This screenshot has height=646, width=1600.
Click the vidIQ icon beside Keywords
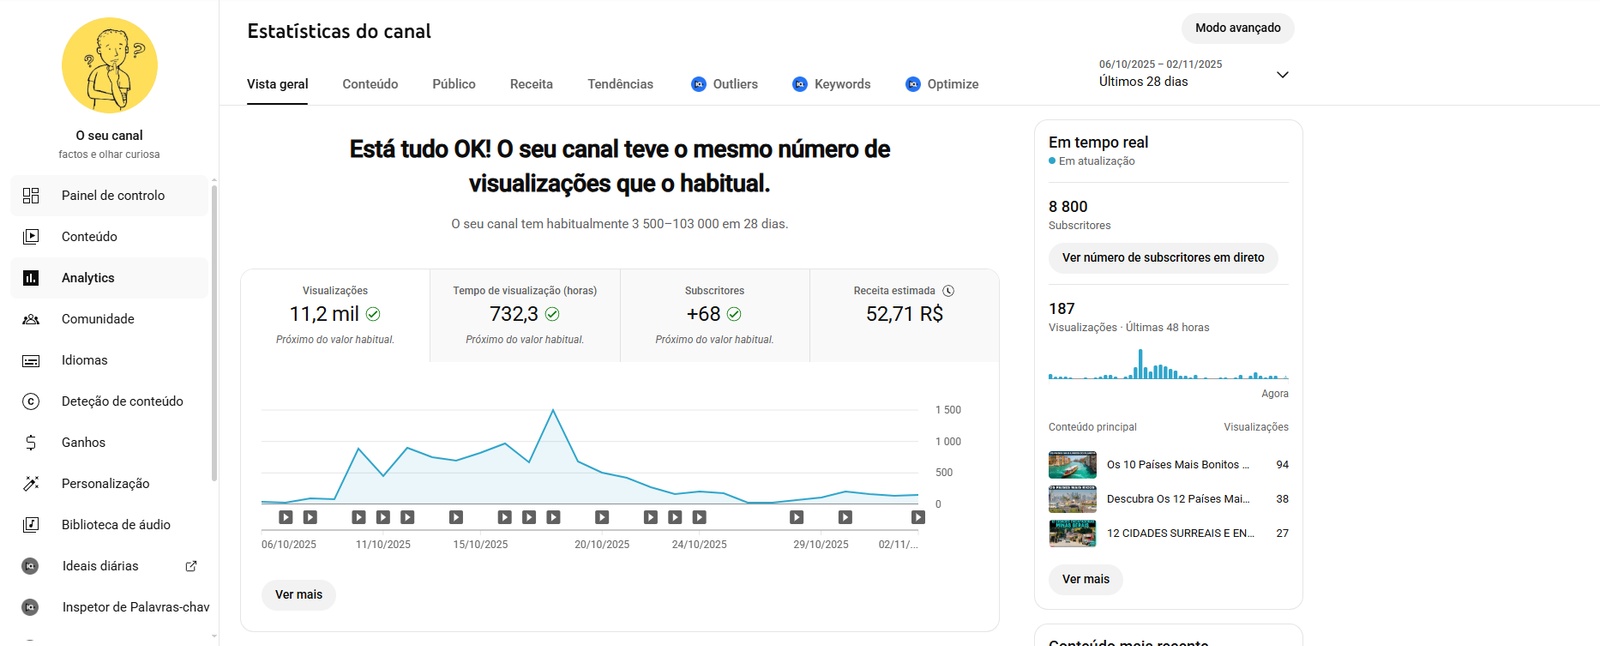(800, 84)
